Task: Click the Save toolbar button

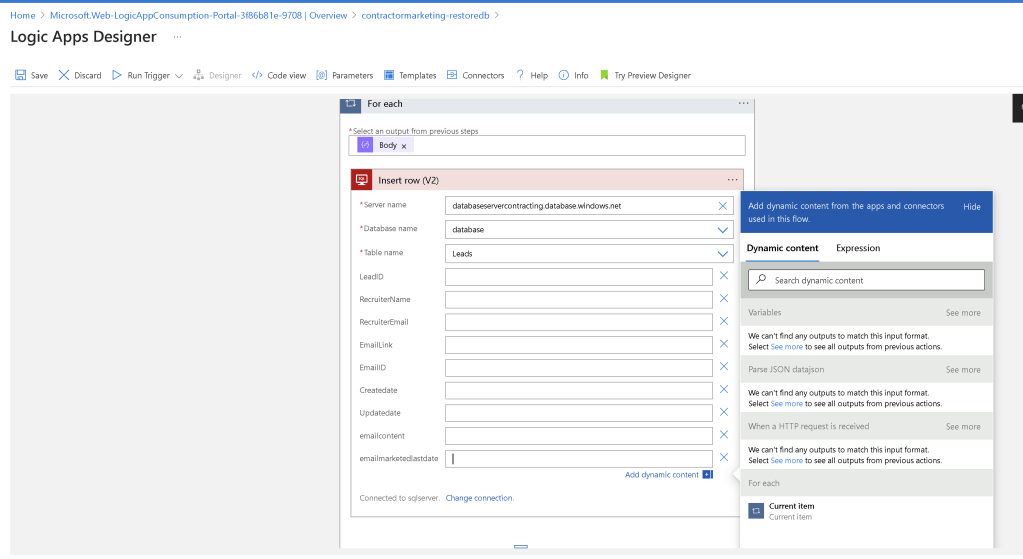Action: pyautogui.click(x=31, y=76)
